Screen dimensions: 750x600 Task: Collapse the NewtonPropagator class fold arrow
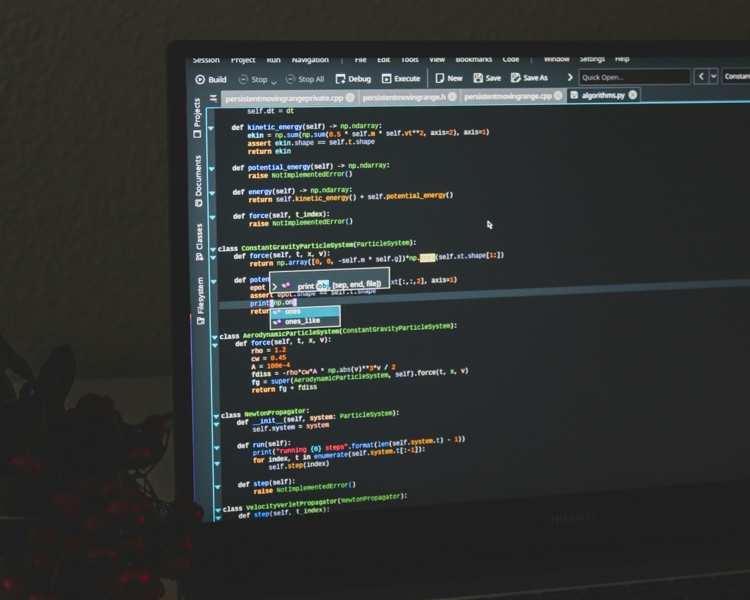[216, 417]
